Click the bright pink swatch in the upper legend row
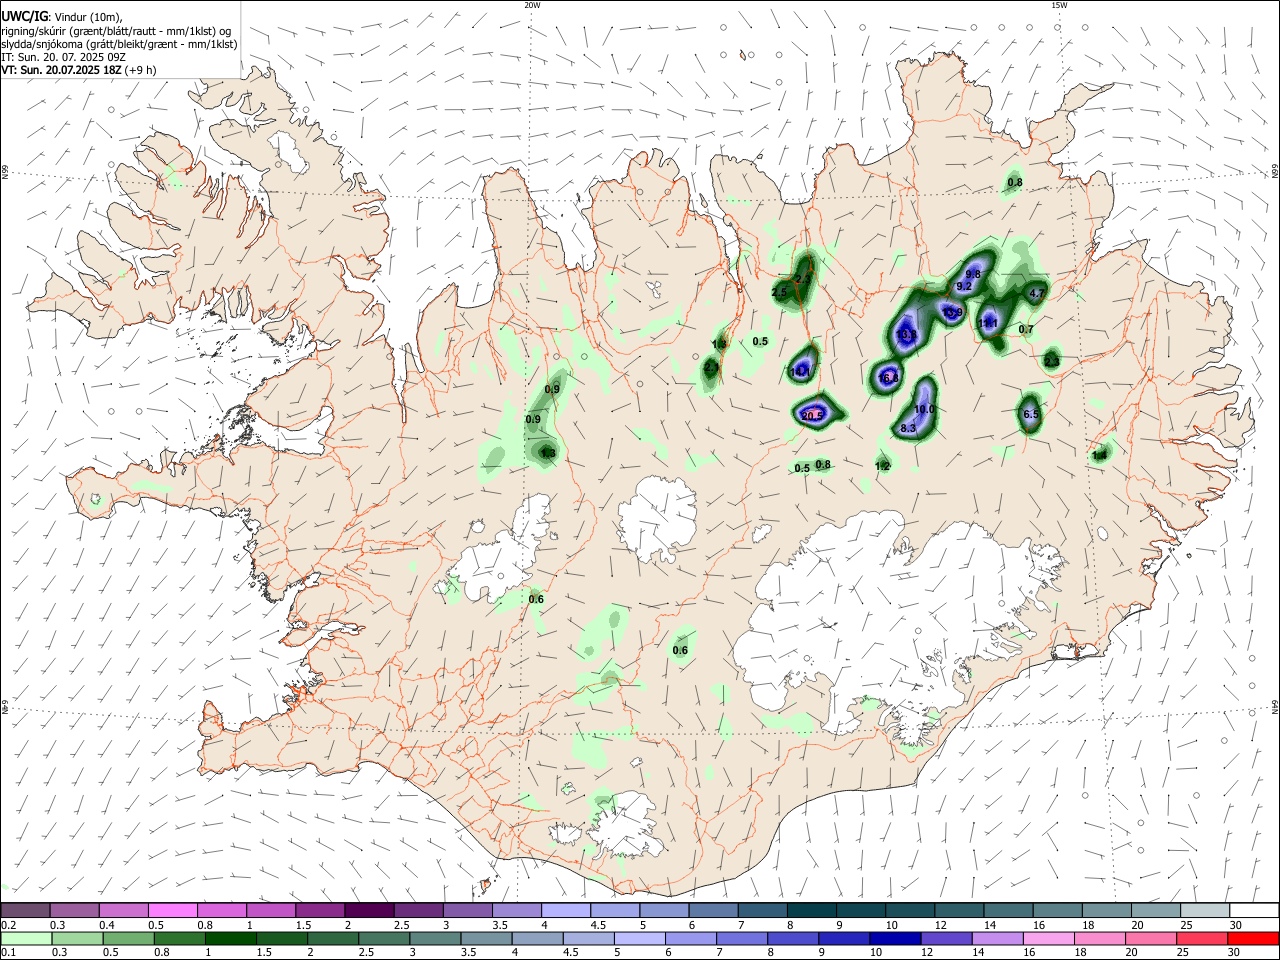This screenshot has height=960, width=1280. click(x=172, y=911)
